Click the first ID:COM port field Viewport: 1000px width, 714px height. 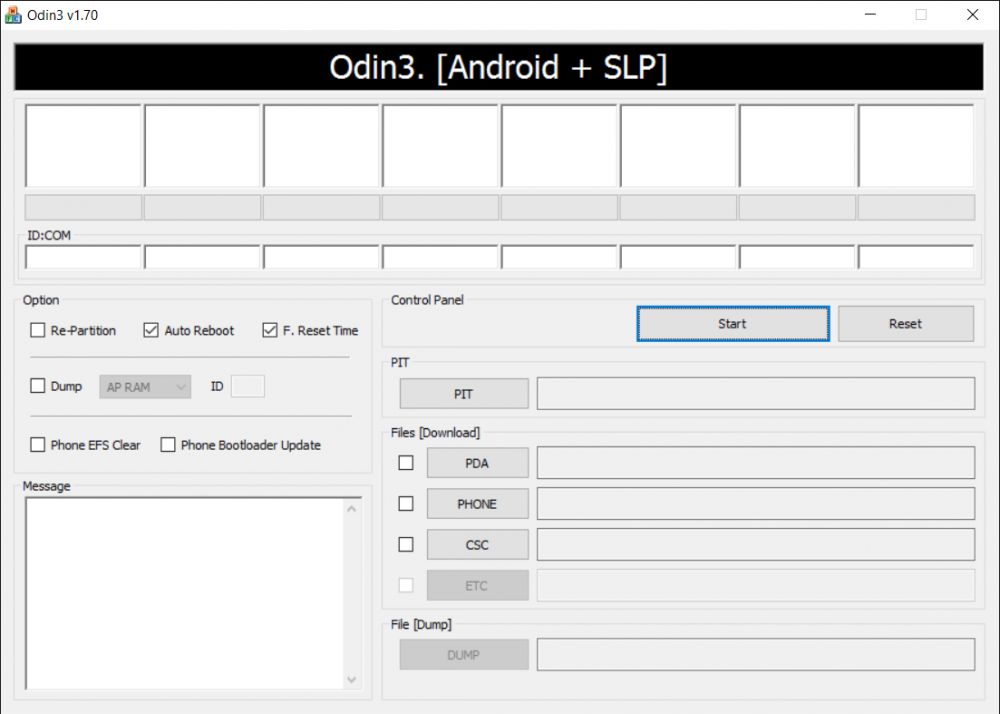(83, 257)
